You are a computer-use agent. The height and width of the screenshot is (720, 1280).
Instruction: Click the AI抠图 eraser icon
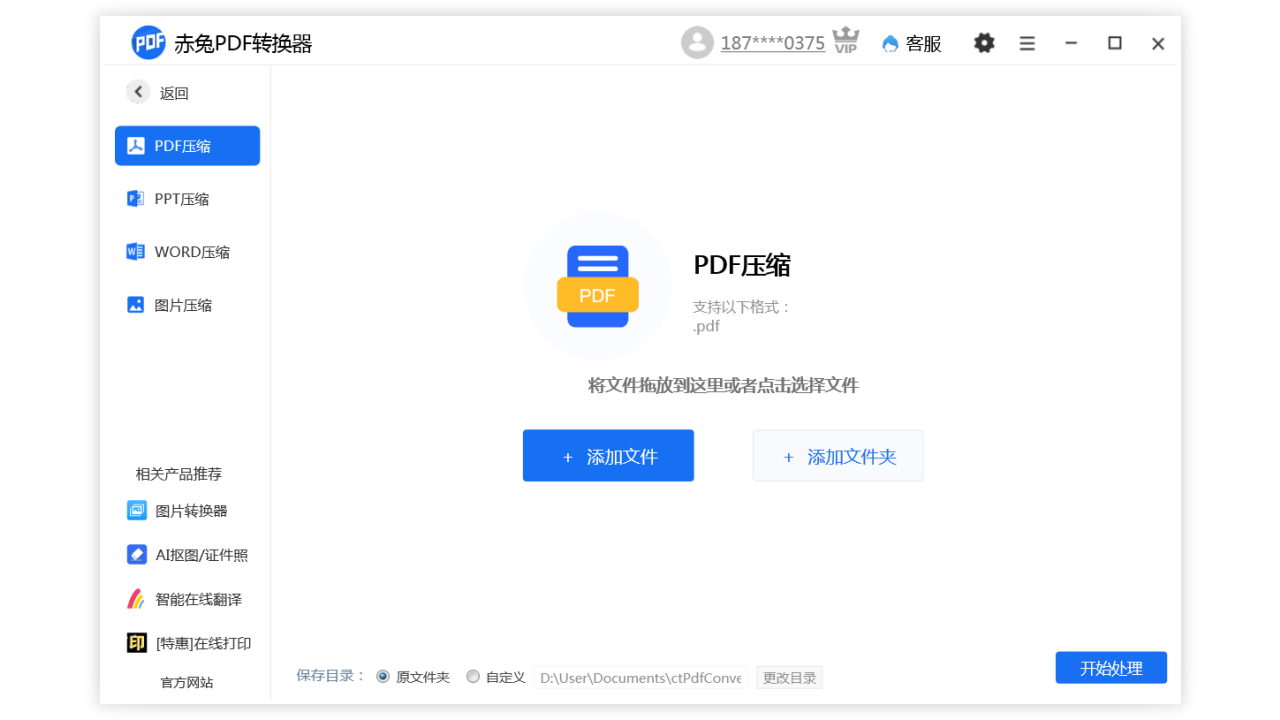(x=137, y=555)
